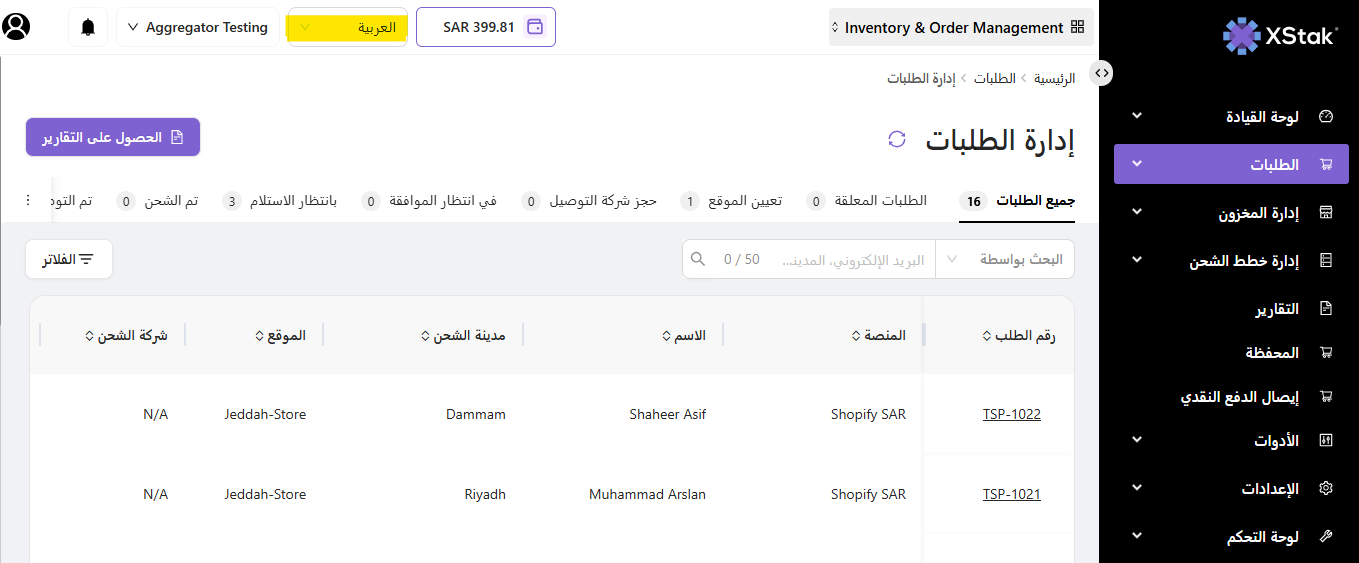Image resolution: width=1359 pixels, height=563 pixels.
Task: Sort by رقم الطلب column
Action: (1018, 335)
